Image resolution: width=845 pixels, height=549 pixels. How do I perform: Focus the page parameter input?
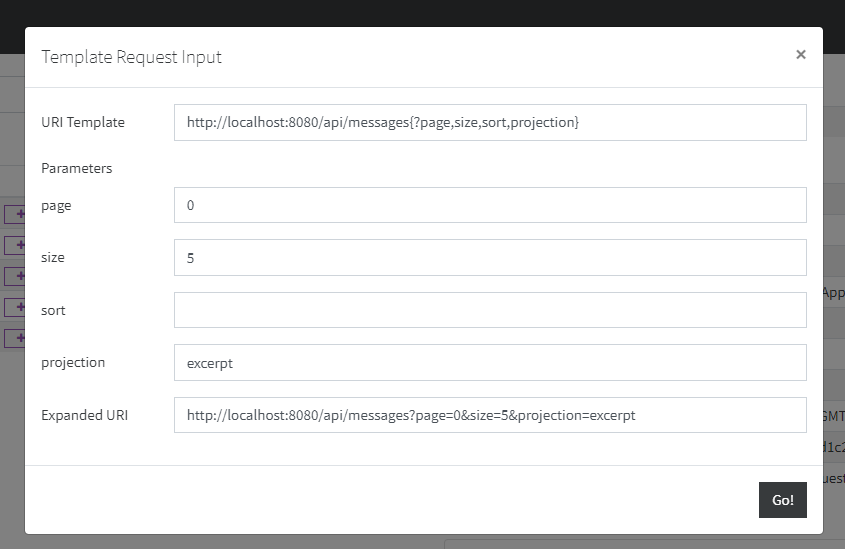(490, 205)
